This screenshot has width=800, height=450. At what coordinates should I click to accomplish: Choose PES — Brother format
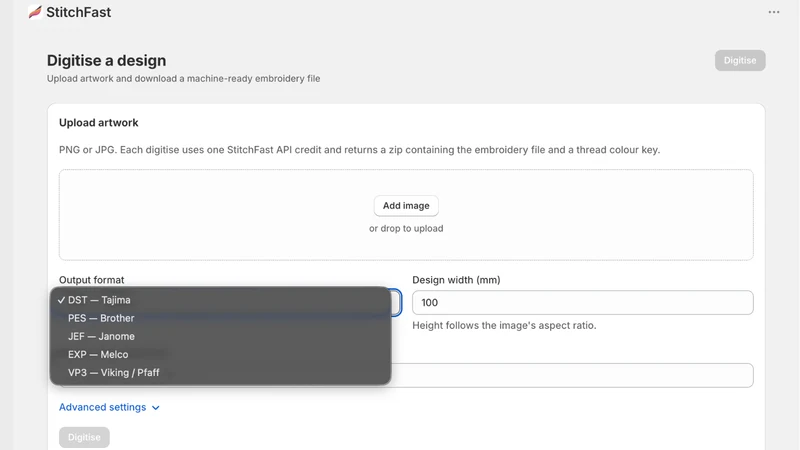coord(220,318)
